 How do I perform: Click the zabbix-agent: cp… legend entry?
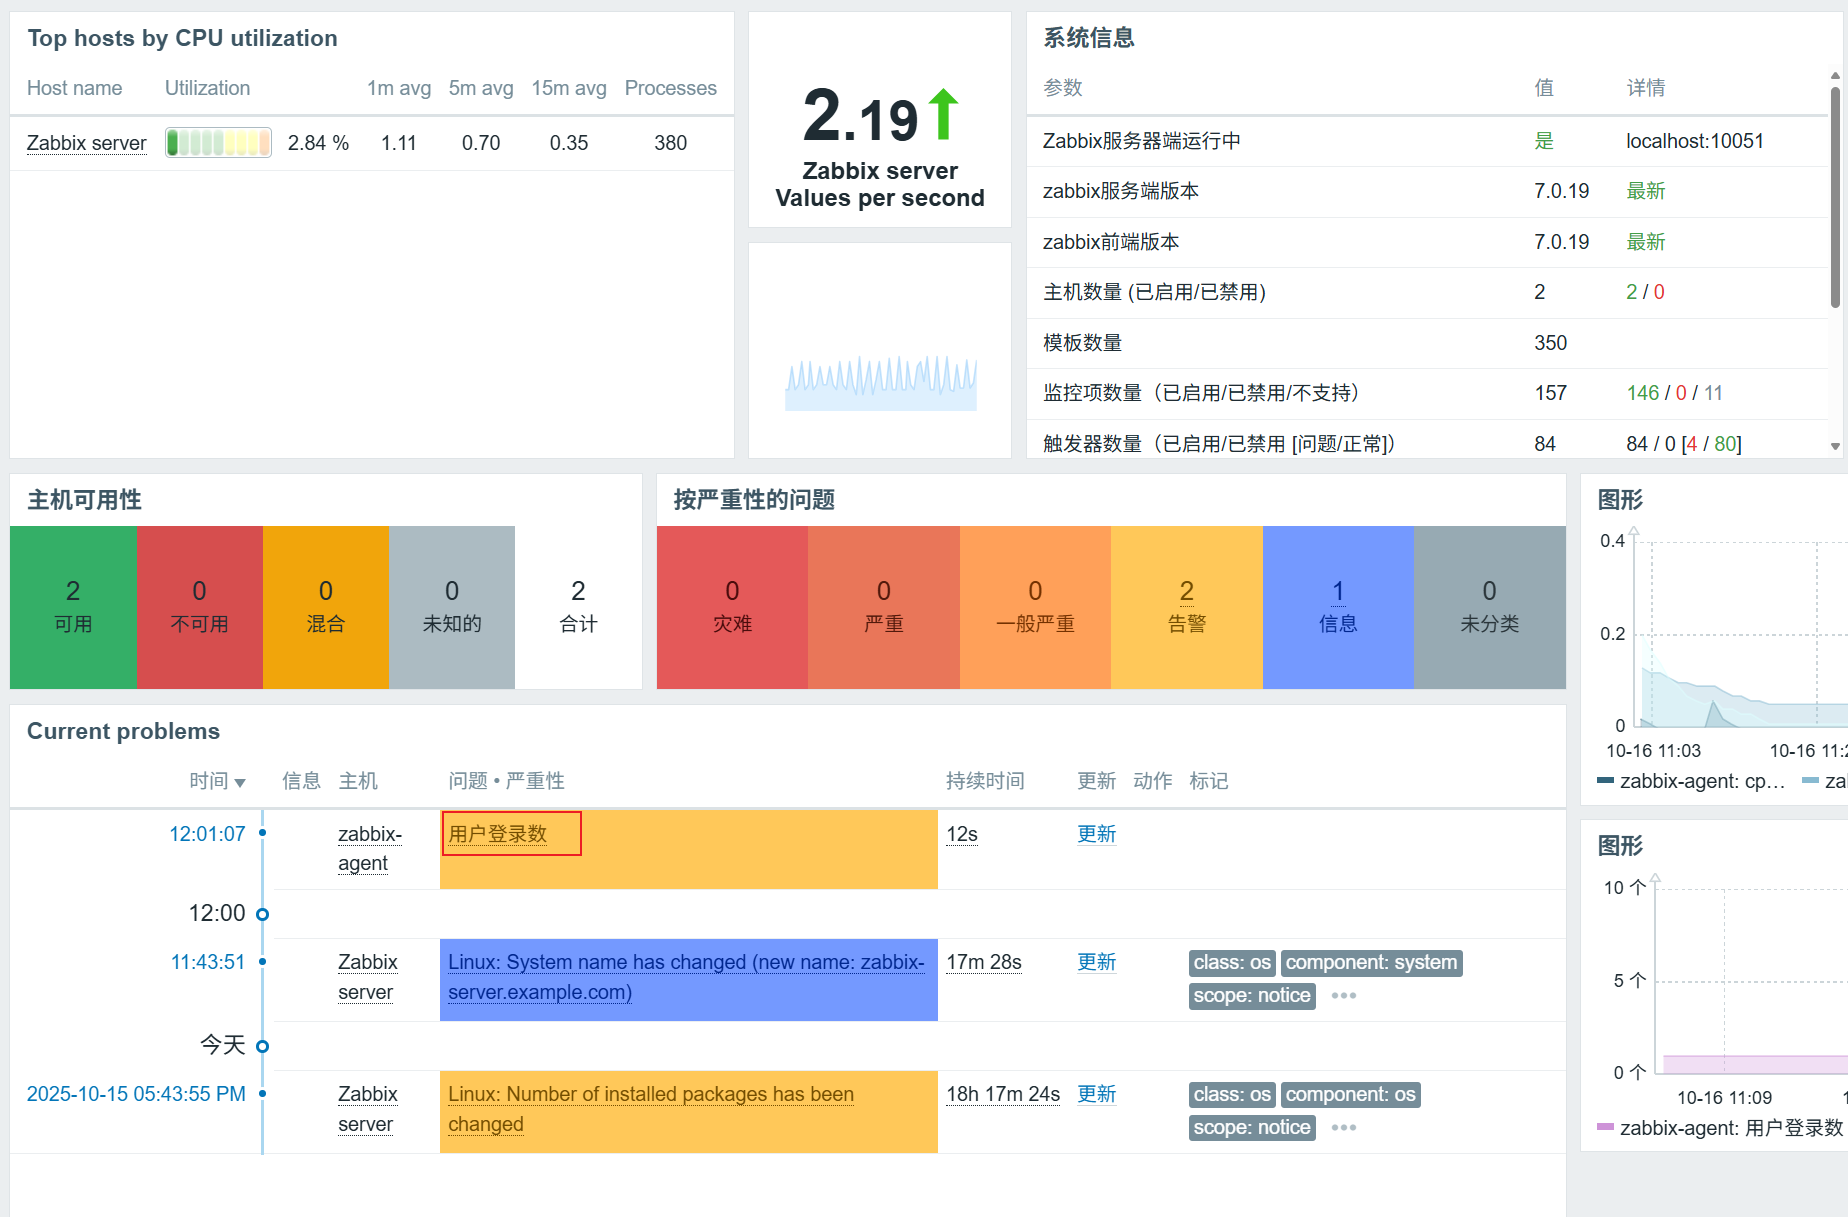1692,781
